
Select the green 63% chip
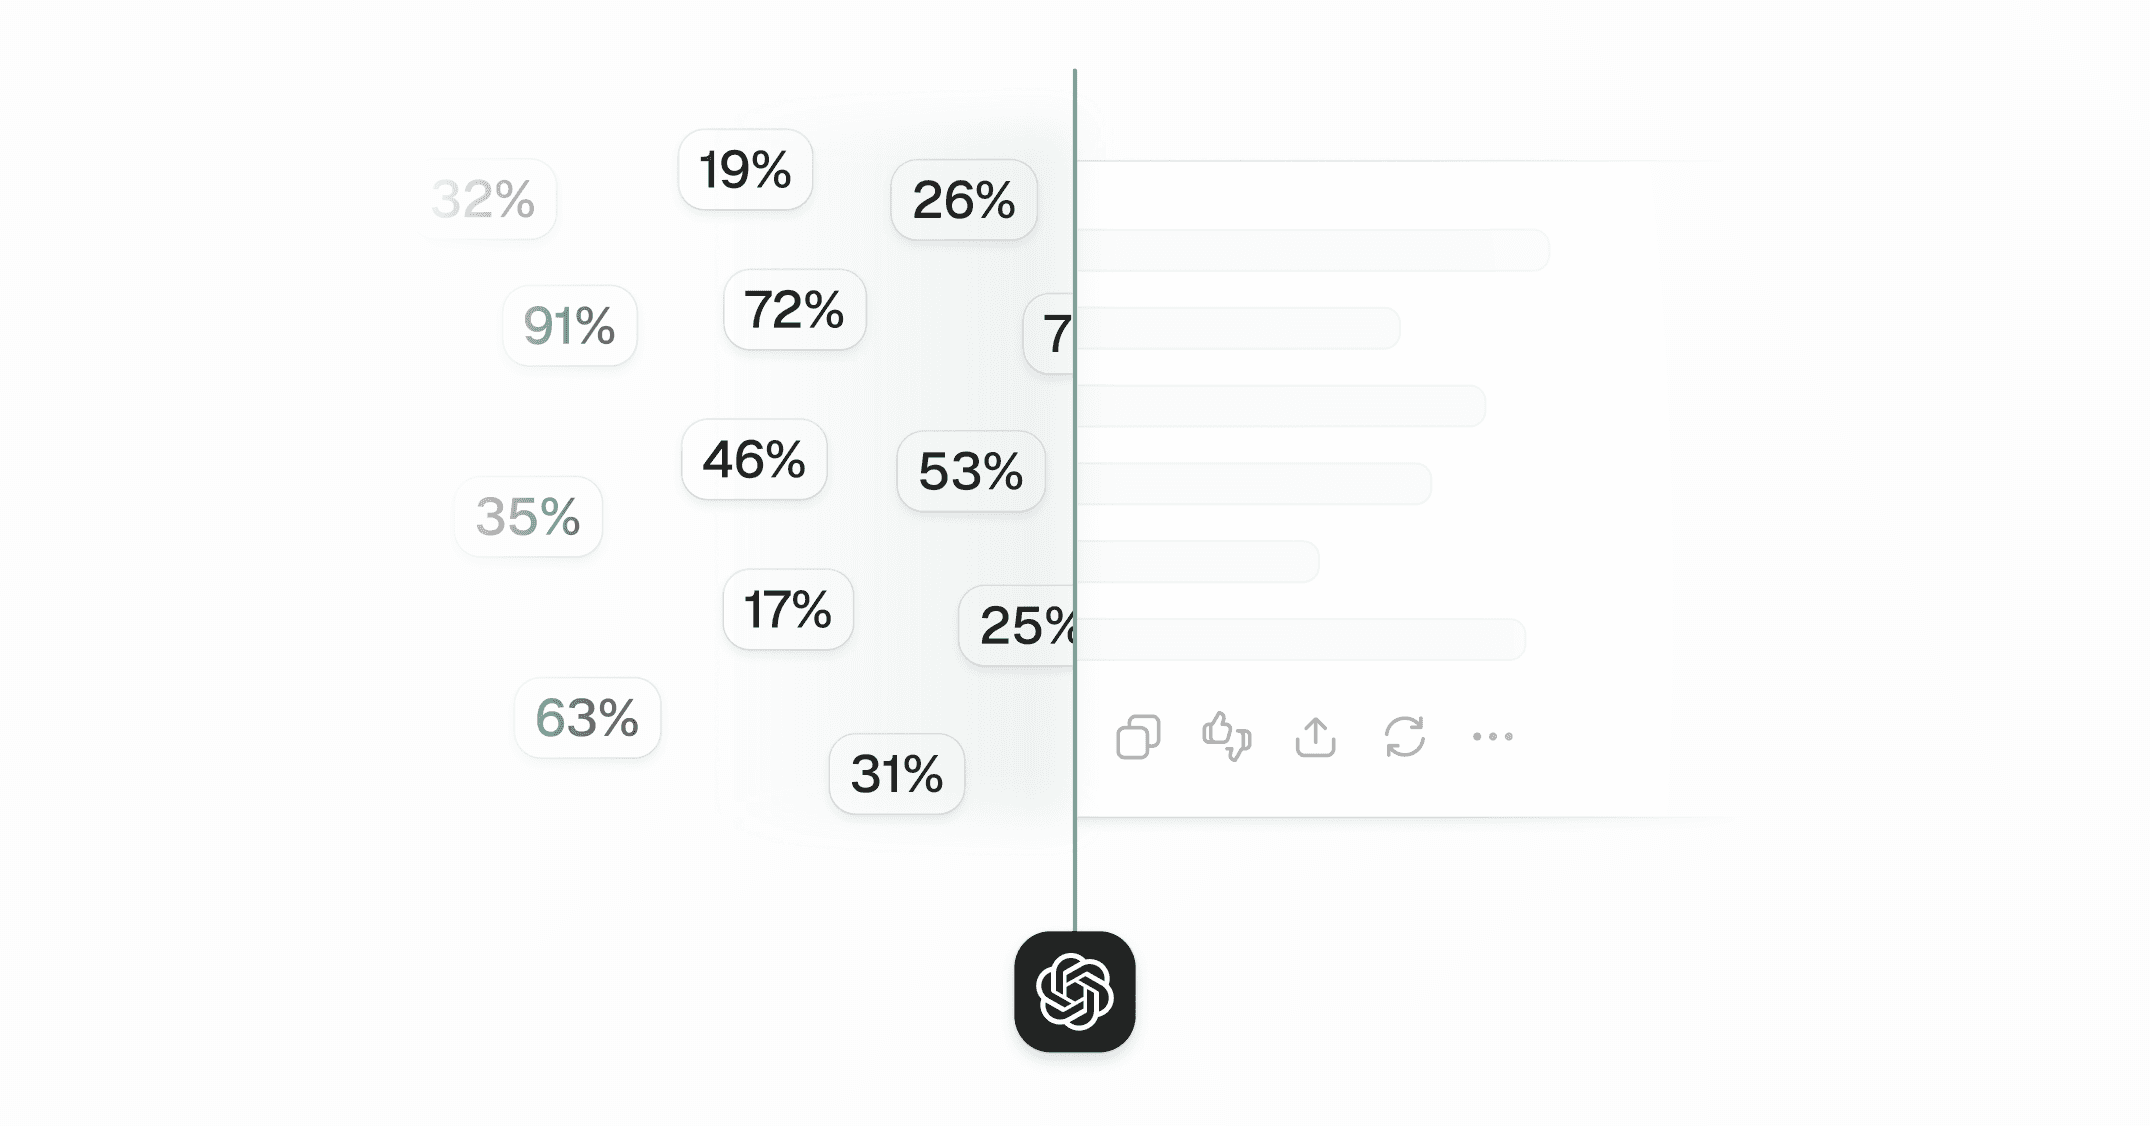point(588,717)
